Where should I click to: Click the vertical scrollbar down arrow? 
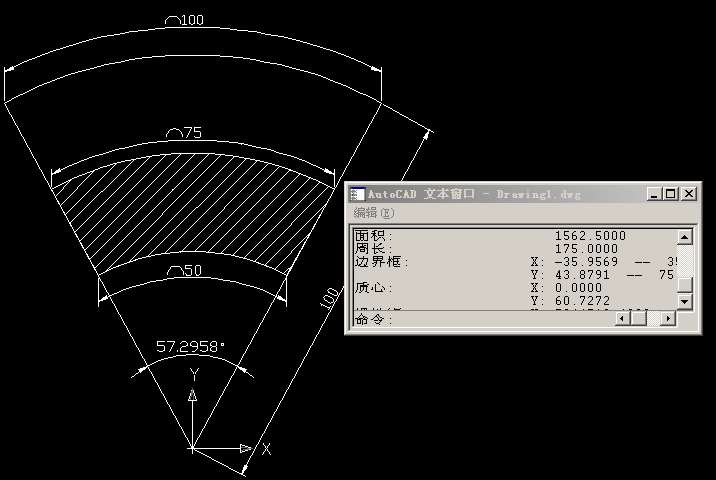coord(684,301)
